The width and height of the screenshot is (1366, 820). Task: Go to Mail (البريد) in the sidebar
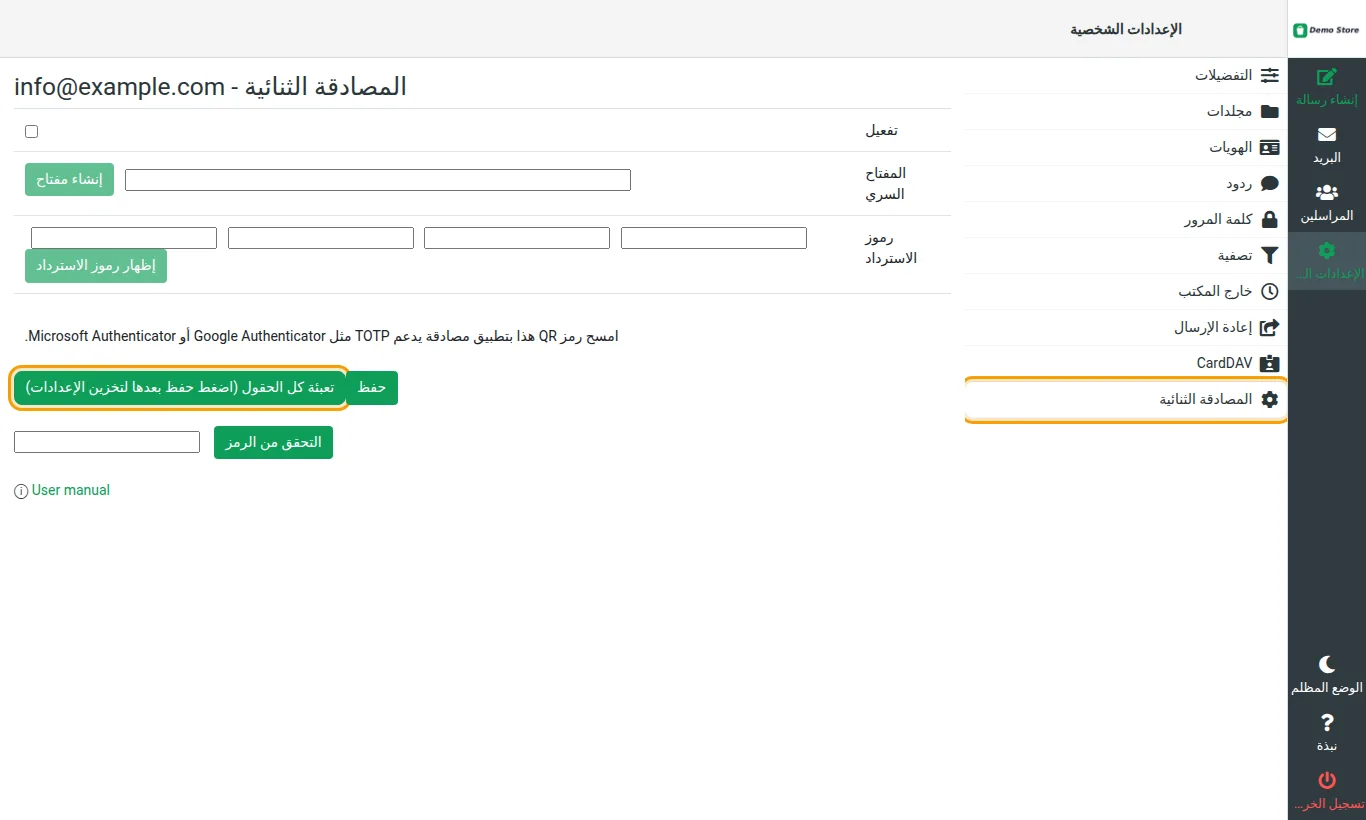[1327, 145]
